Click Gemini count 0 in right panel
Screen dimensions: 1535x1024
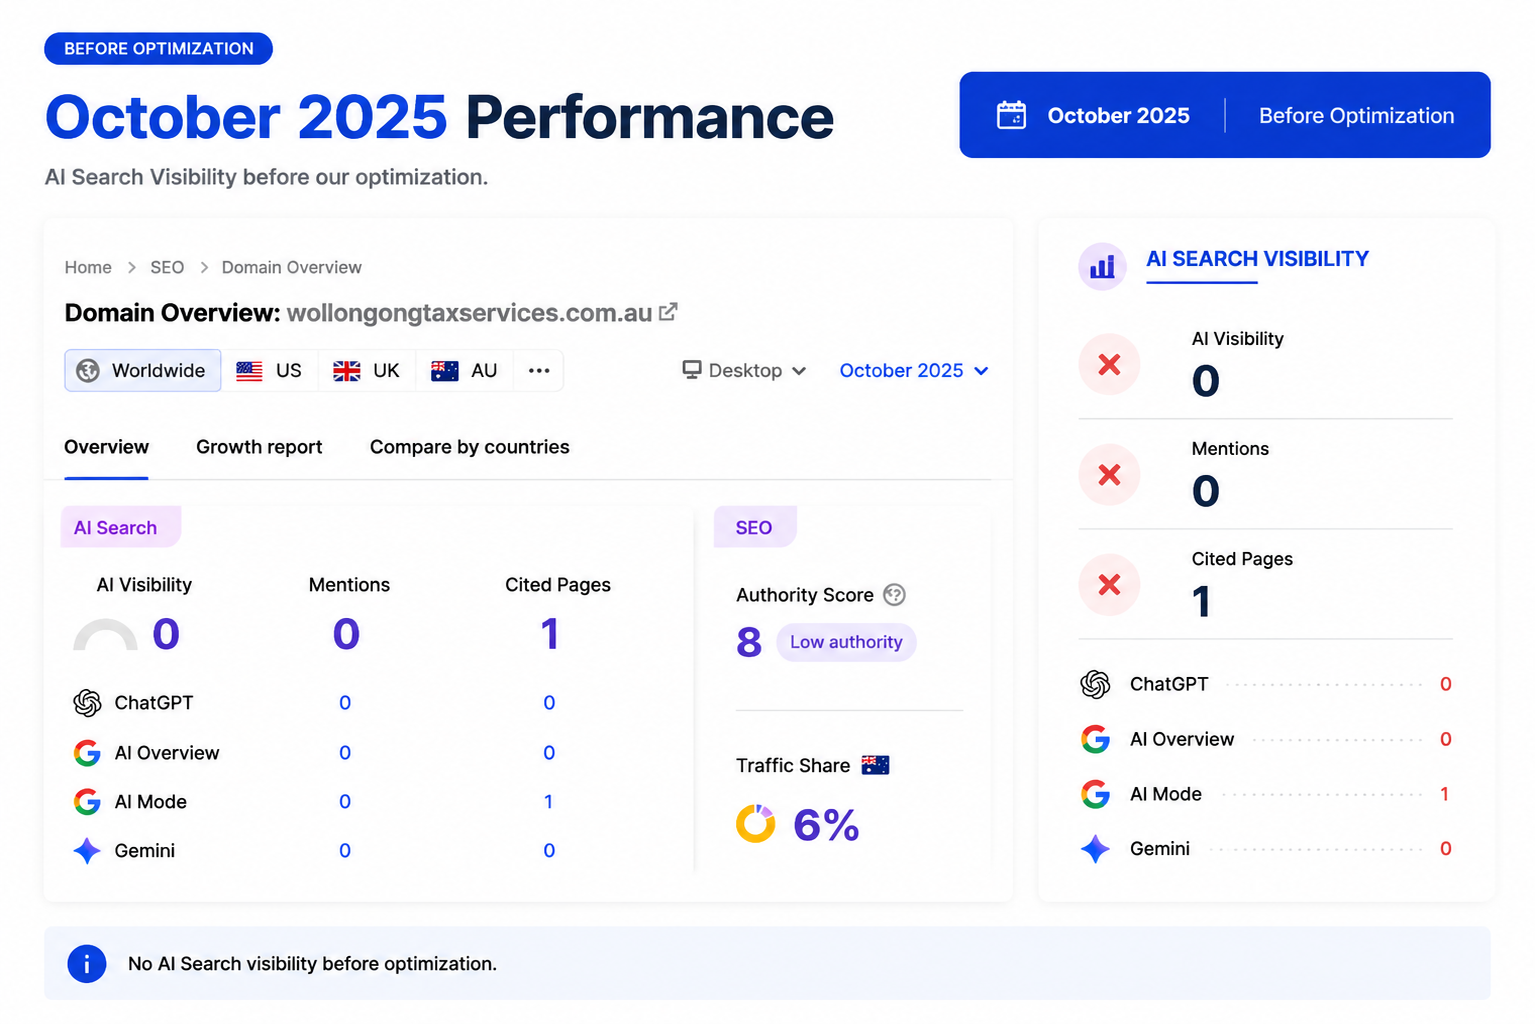pyautogui.click(x=1445, y=849)
